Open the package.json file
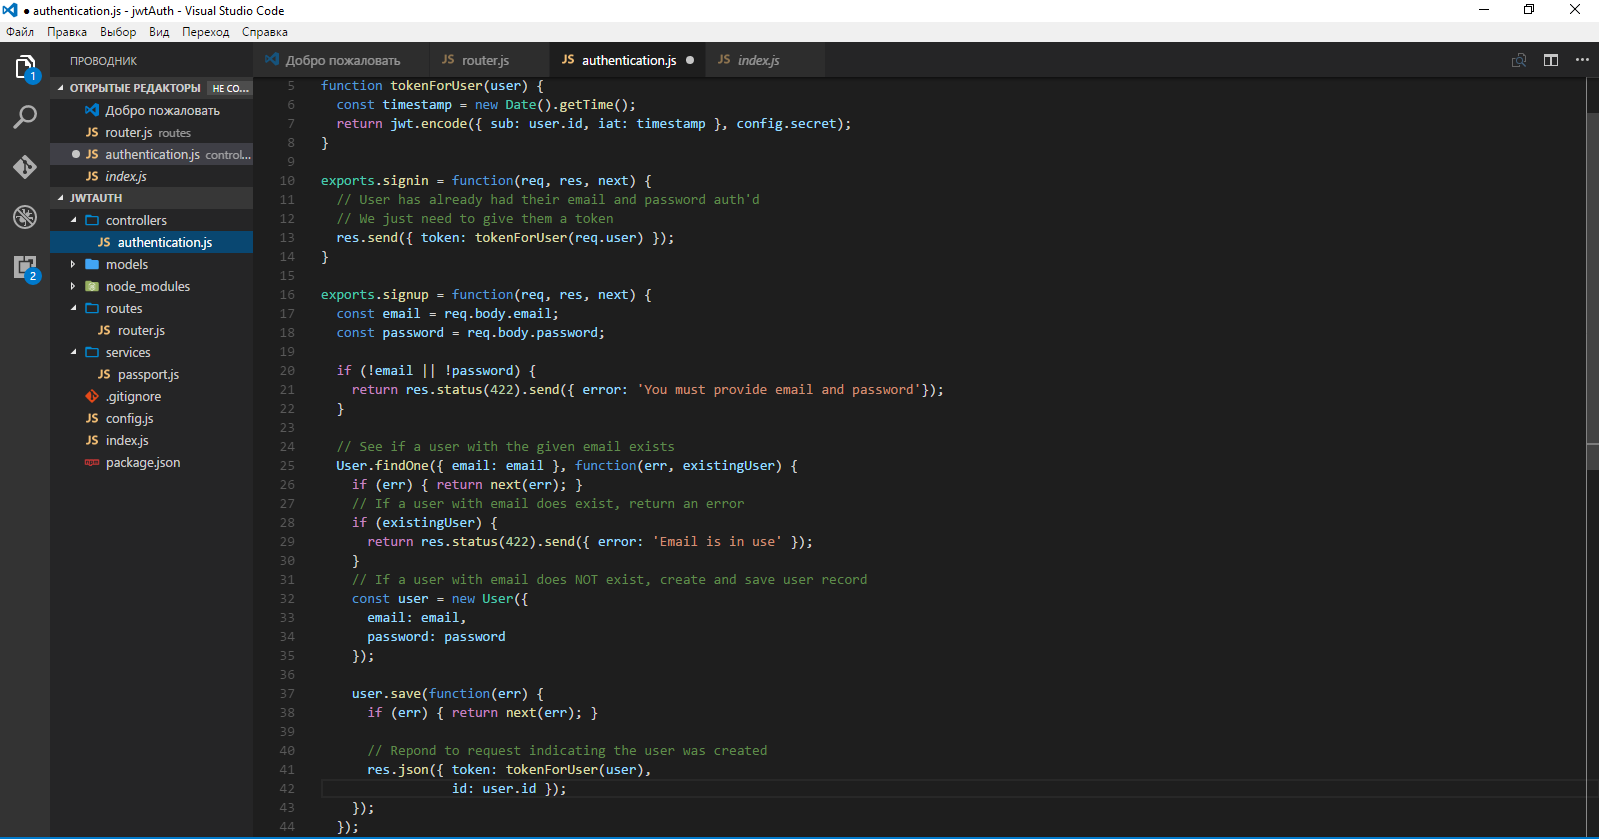Viewport: 1599px width, 839px height. [x=151, y=462]
